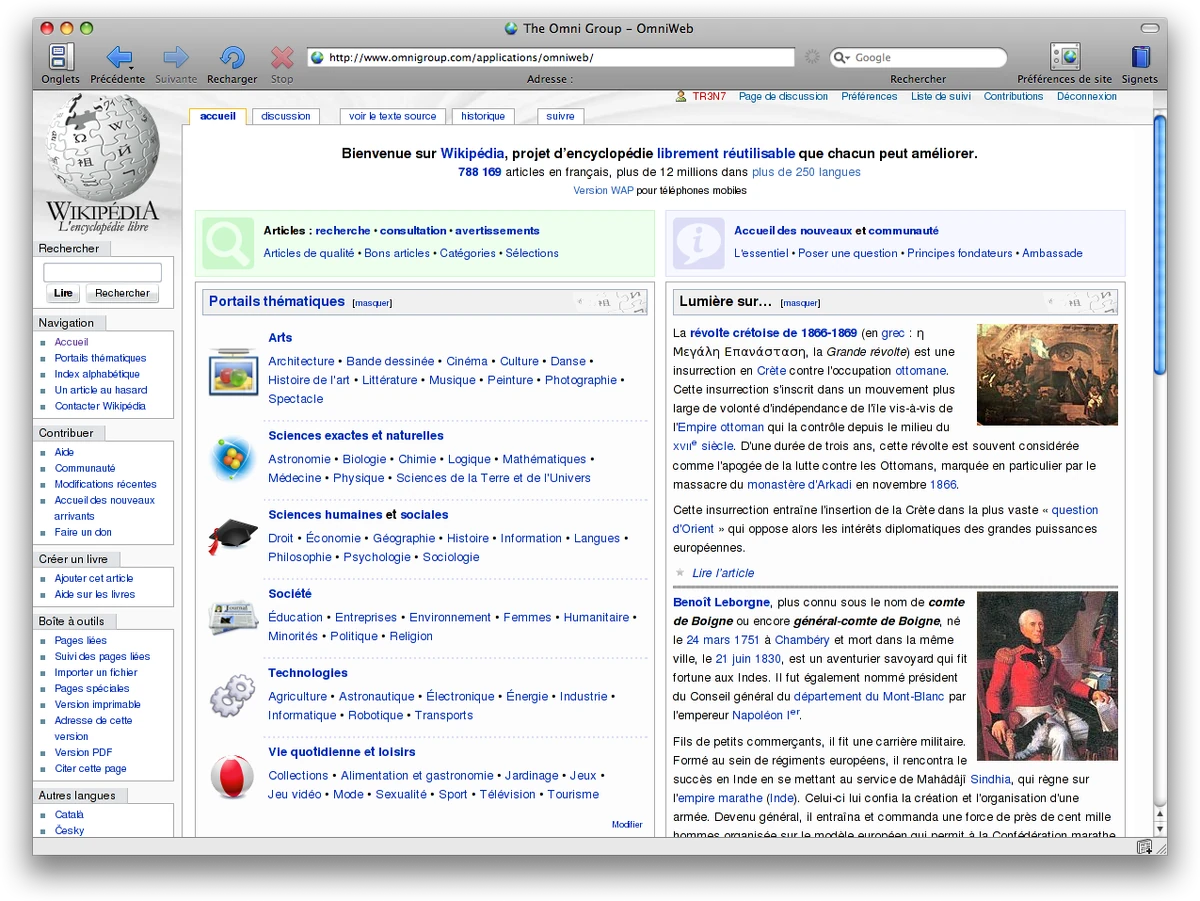Click the Technologies gears icon
Viewport: 1200px width, 901px height.
click(232, 696)
